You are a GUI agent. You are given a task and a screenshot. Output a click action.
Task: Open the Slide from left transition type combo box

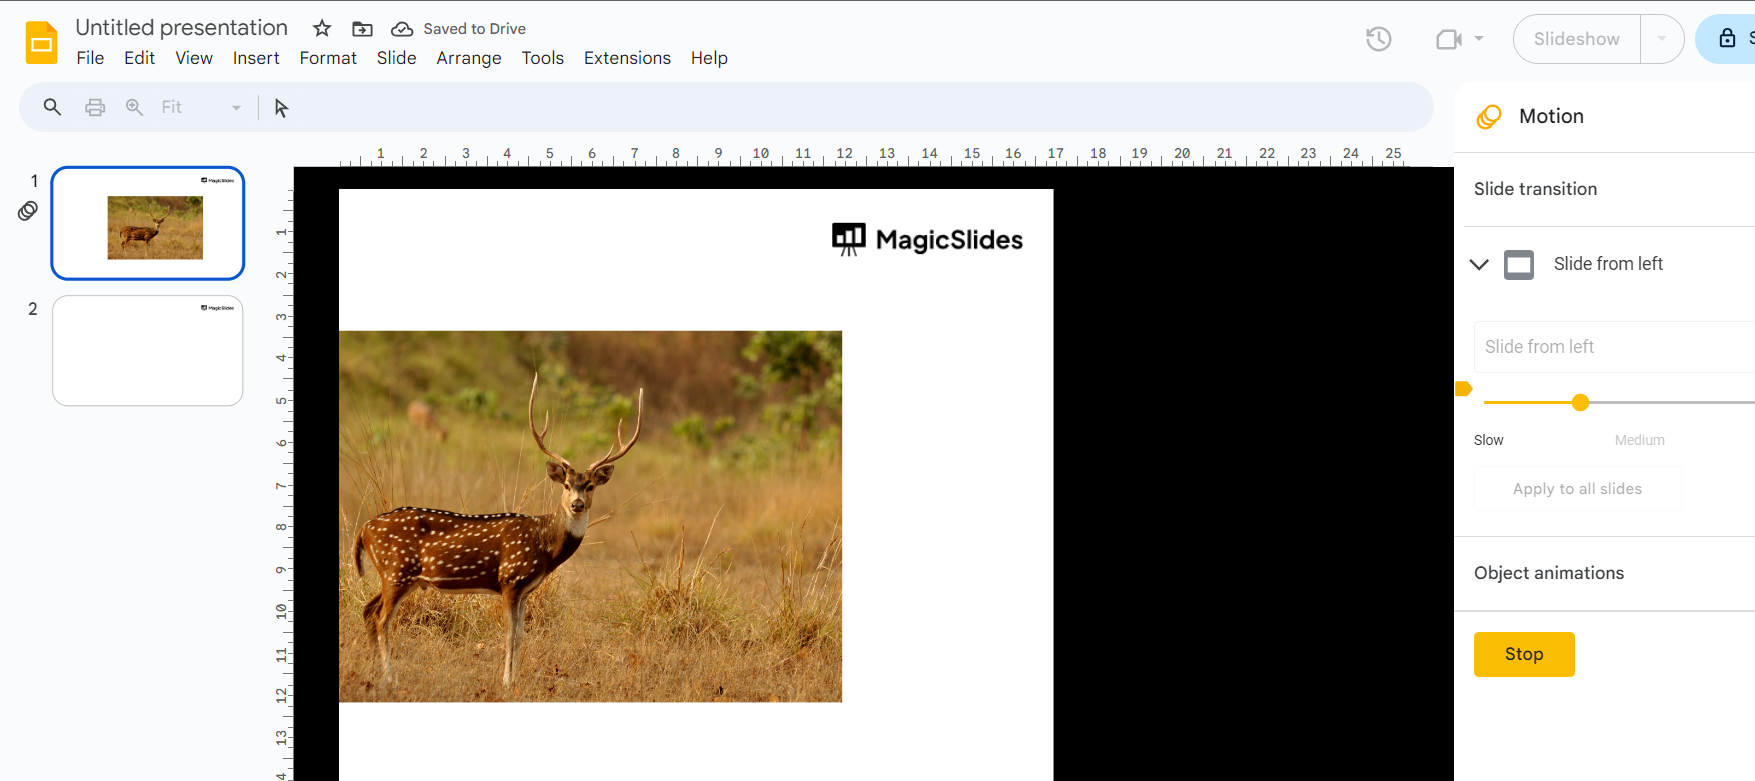tap(1612, 347)
